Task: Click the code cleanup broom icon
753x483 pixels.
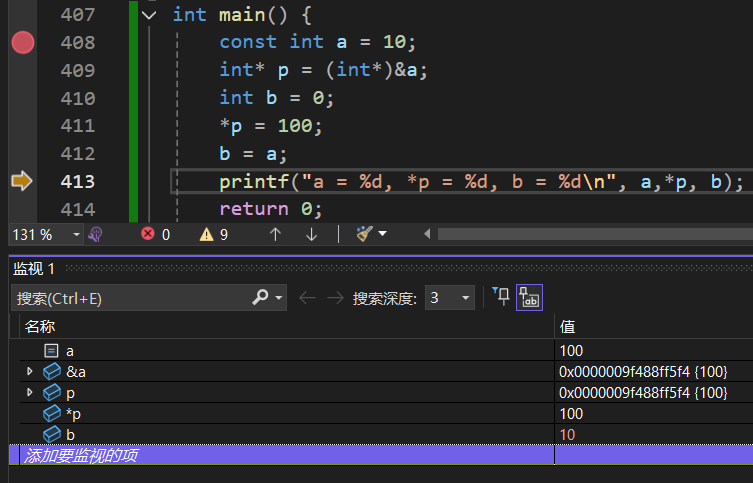Action: tap(365, 234)
